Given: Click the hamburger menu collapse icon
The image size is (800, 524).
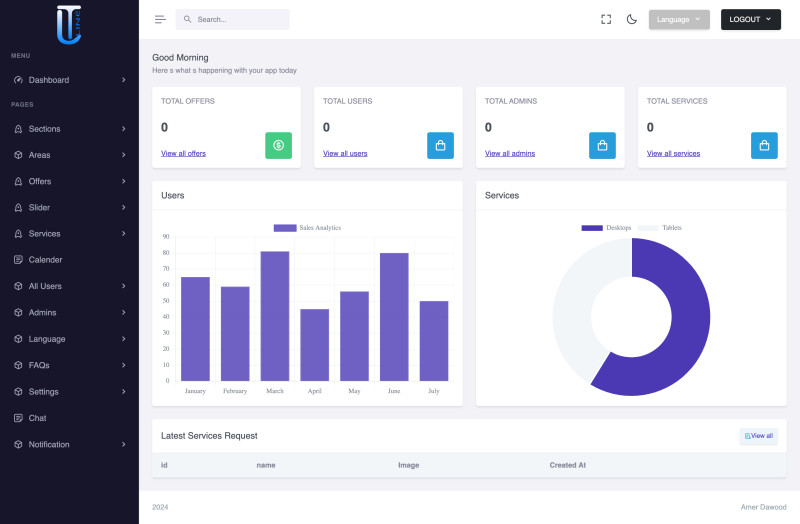Looking at the screenshot, I should click(x=160, y=19).
